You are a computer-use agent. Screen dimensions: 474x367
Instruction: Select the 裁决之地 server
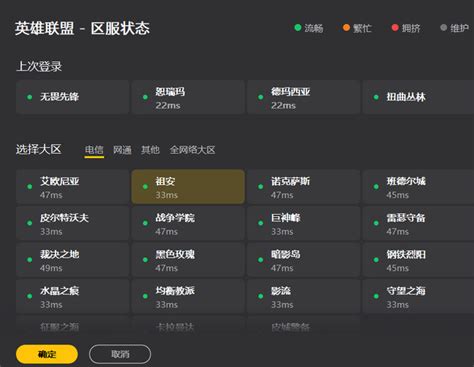(x=72, y=260)
